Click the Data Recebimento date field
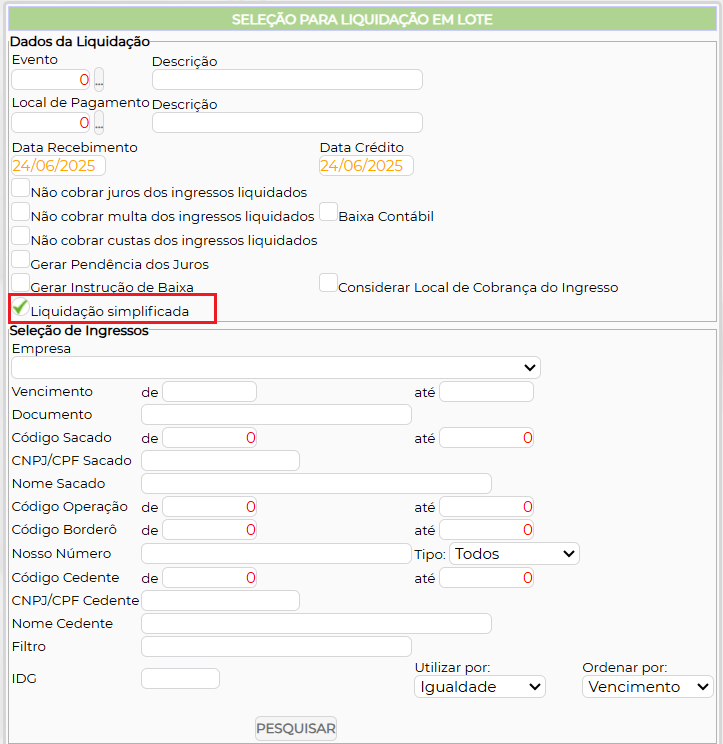This screenshot has width=723, height=744. pos(58,166)
